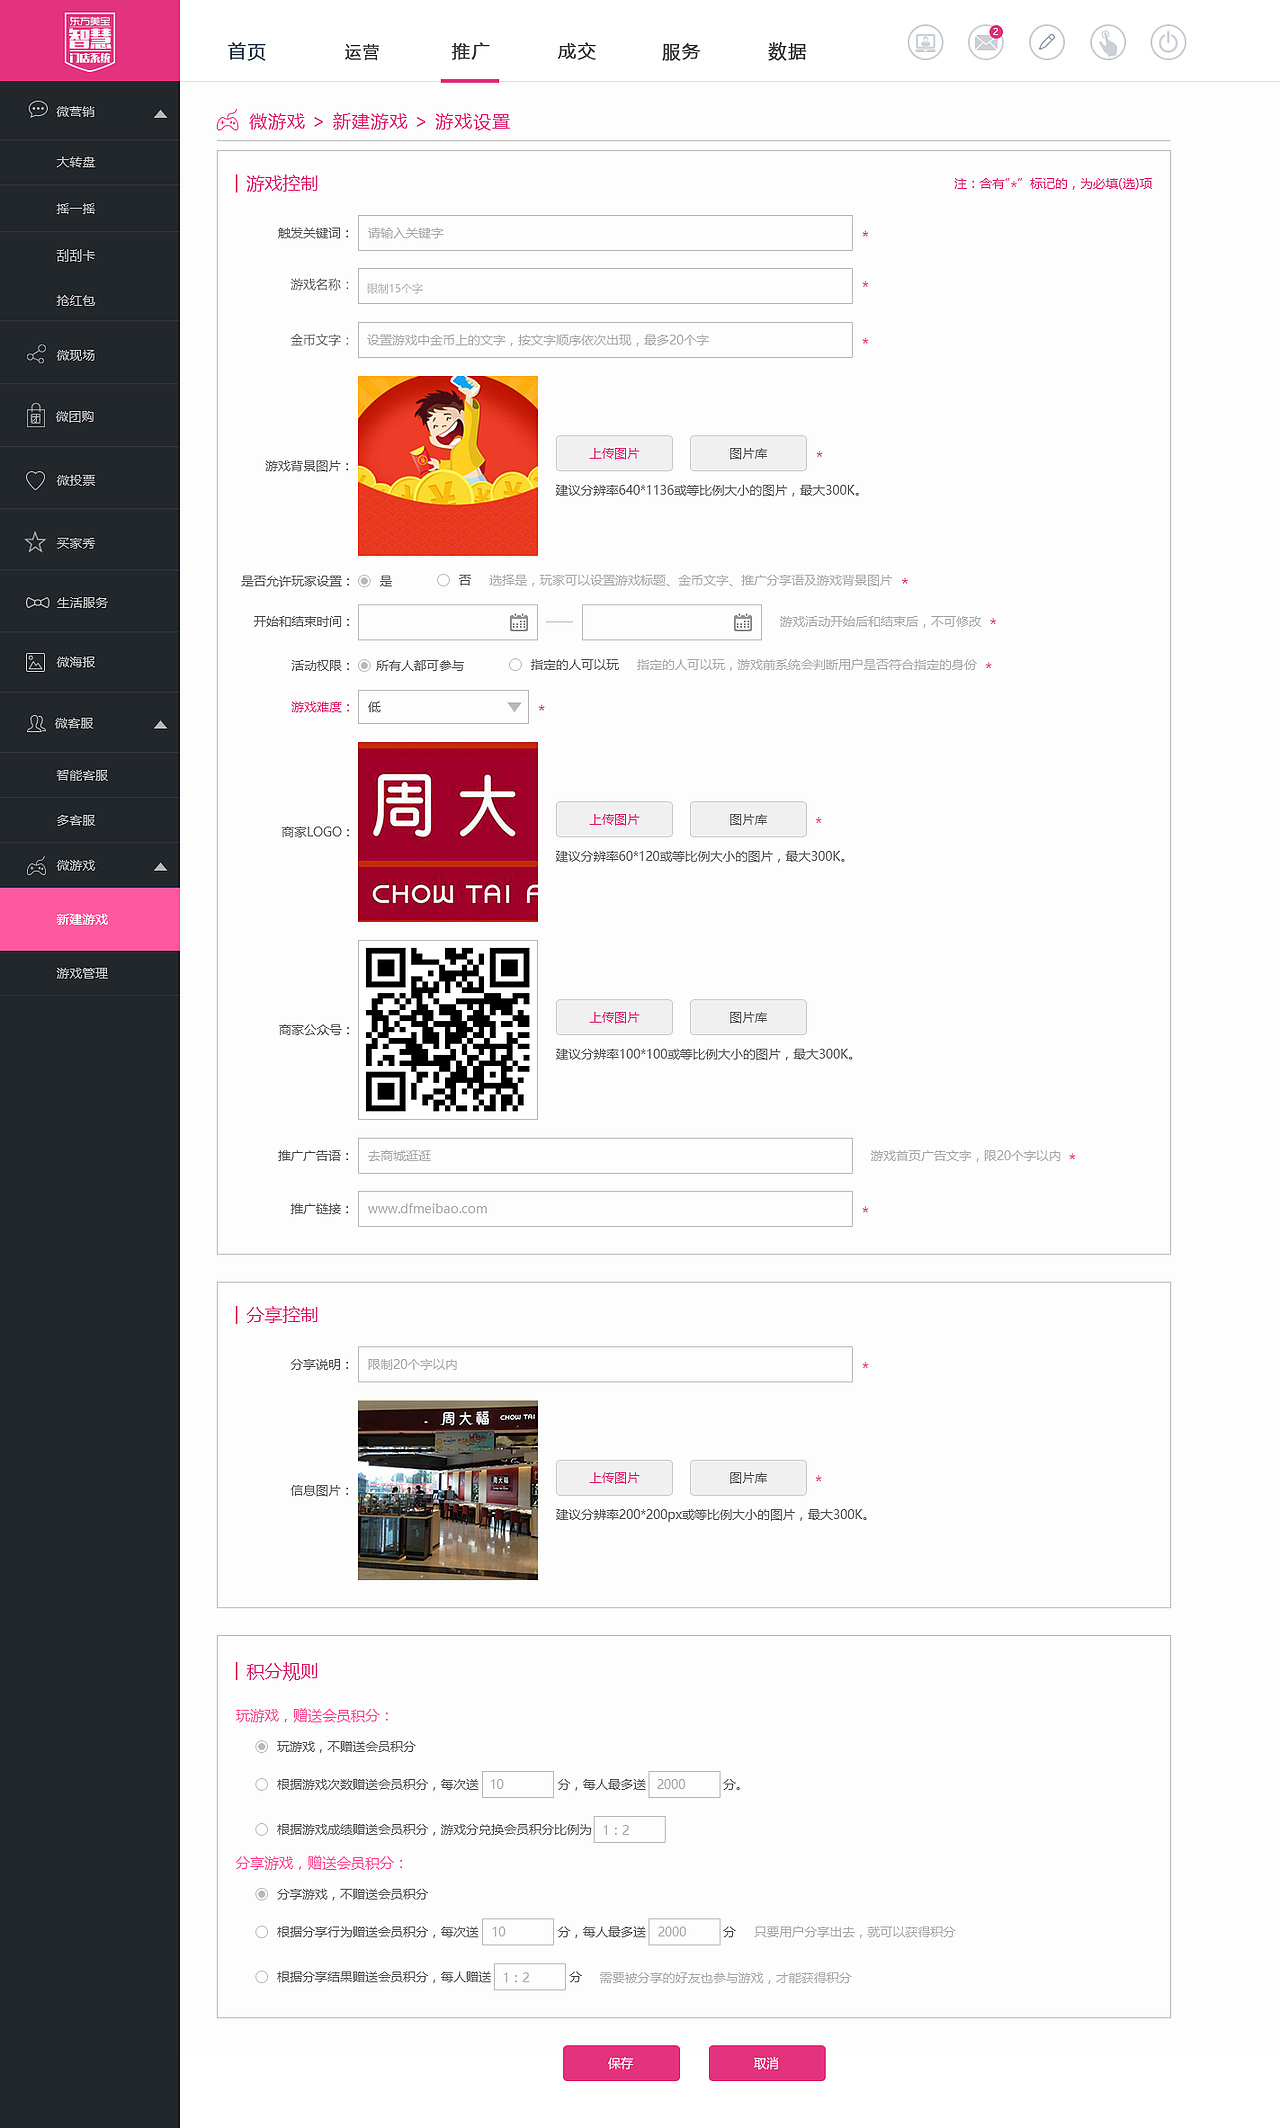
Task: Click the game background image thumbnail
Action: click(448, 466)
